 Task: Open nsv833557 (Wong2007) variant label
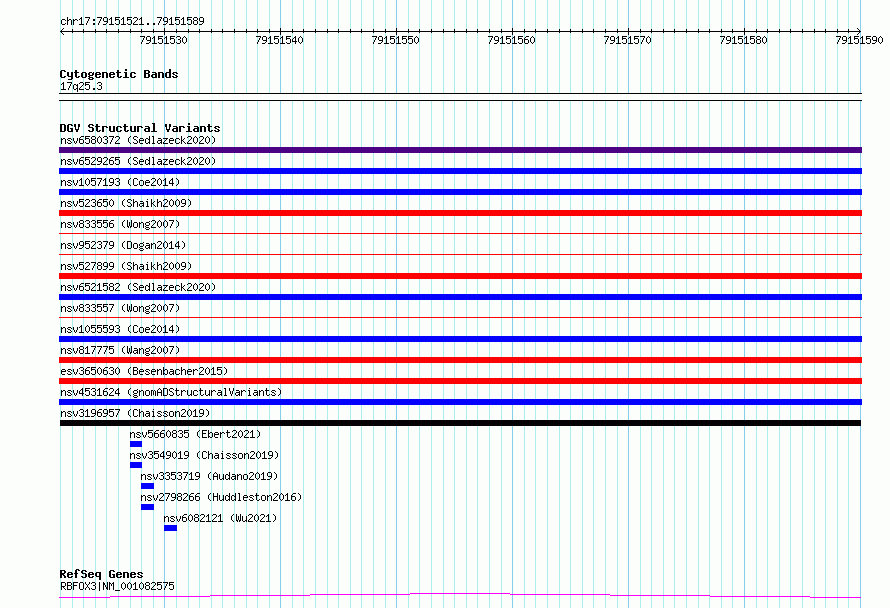tap(120, 308)
